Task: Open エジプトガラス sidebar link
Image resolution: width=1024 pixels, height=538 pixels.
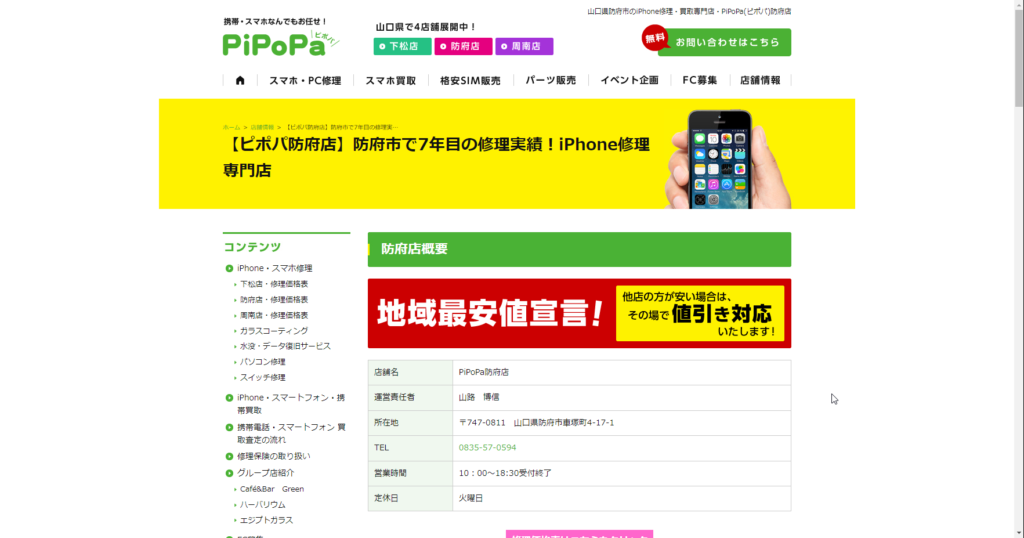Action: click(266, 520)
